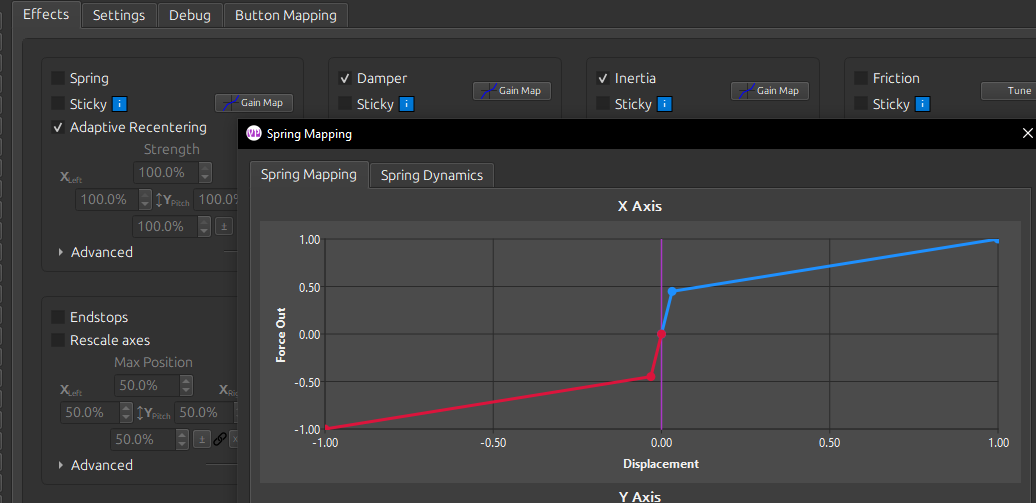Image resolution: width=1036 pixels, height=503 pixels.
Task: Decrease the left Max Position 50.0% value
Action: 126,417
